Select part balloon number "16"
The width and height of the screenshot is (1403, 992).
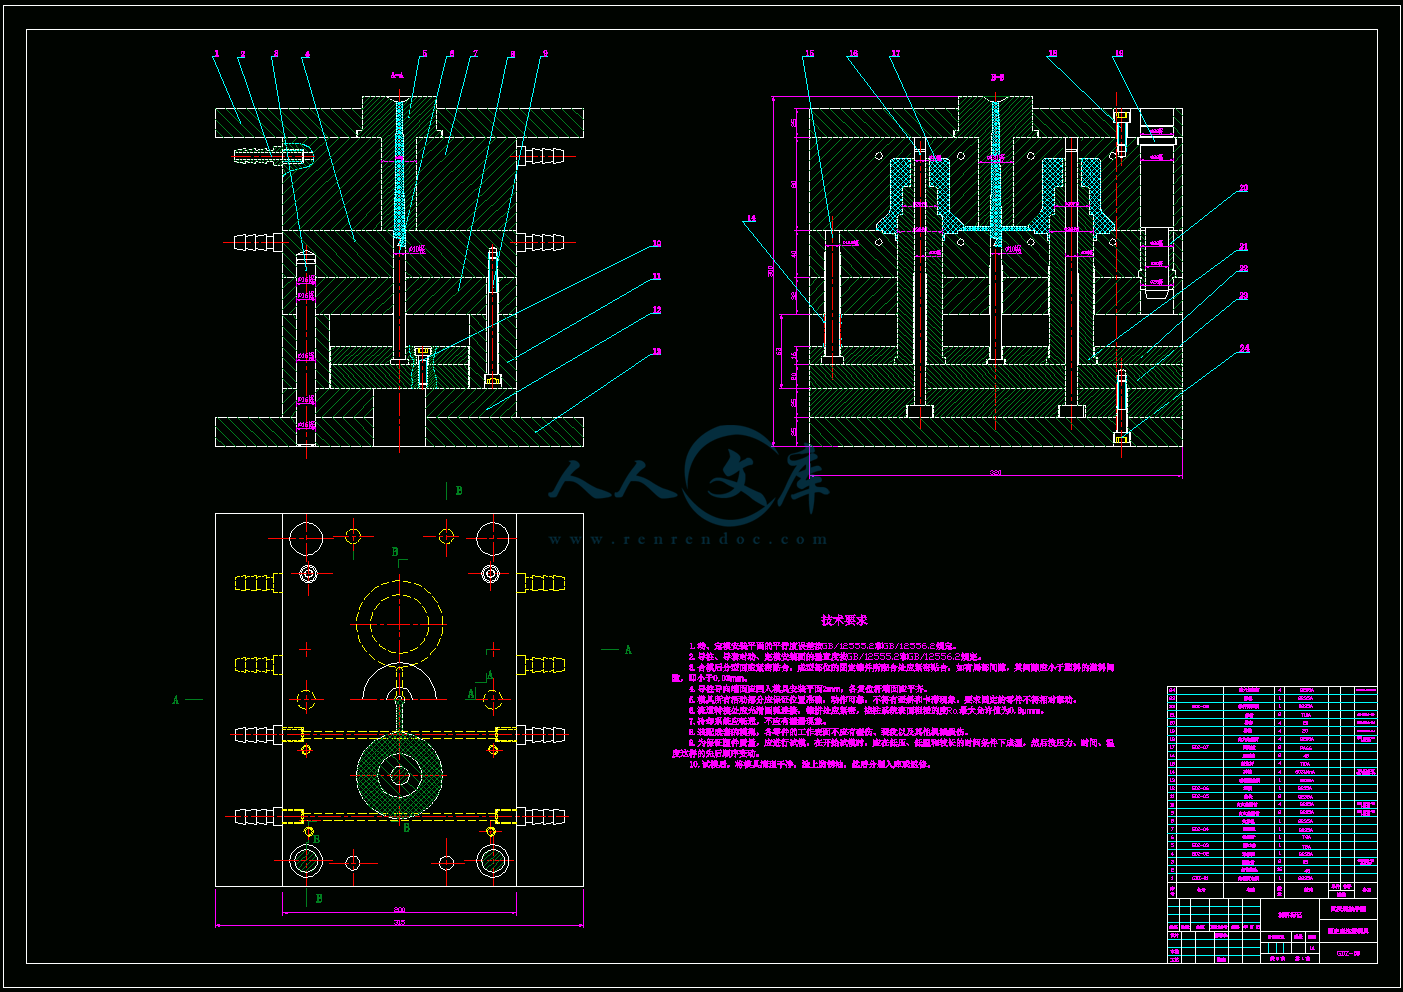853,54
